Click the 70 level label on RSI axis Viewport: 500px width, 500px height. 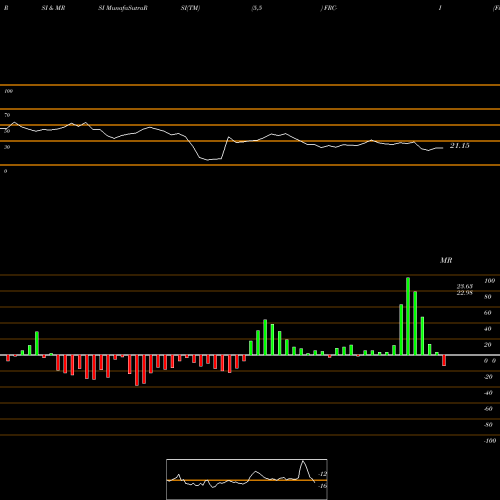pyautogui.click(x=7, y=115)
